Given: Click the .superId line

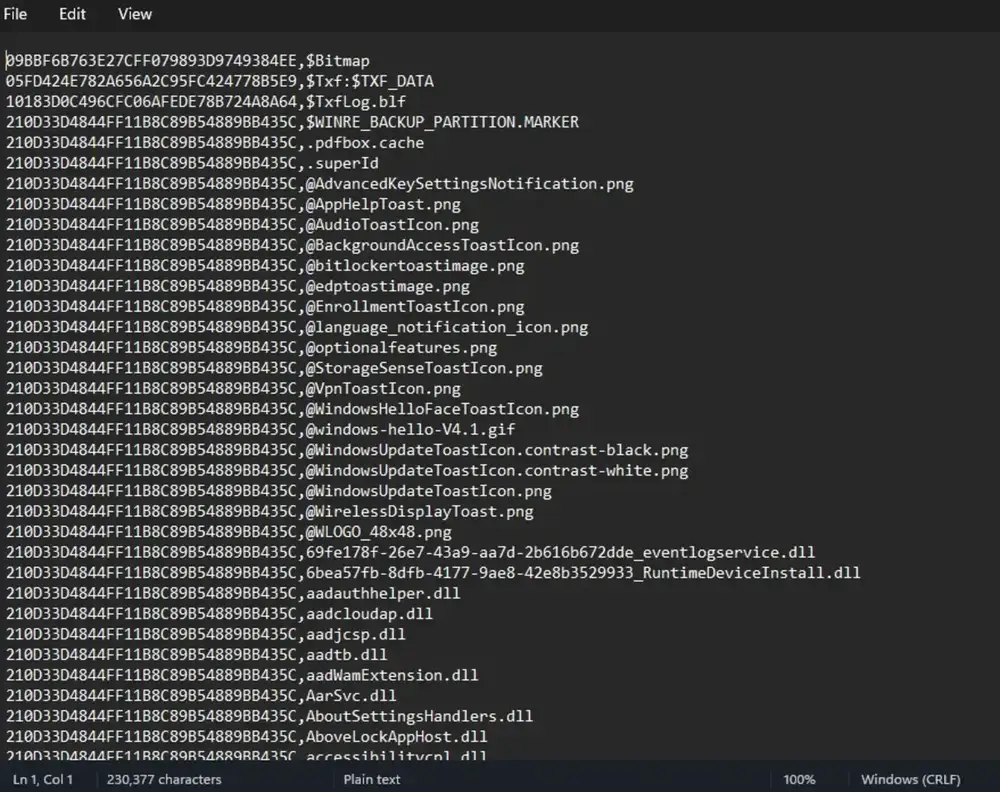Looking at the screenshot, I should click(192, 163).
